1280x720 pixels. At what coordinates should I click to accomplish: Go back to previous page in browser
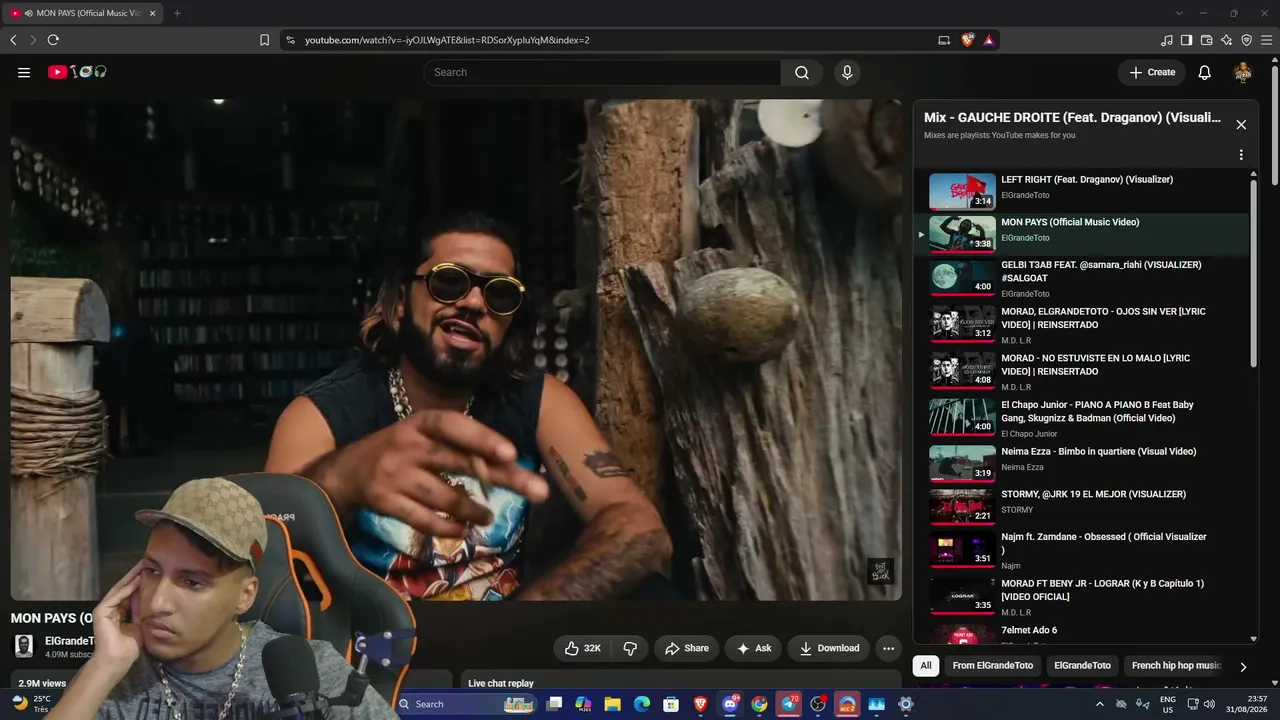point(13,40)
